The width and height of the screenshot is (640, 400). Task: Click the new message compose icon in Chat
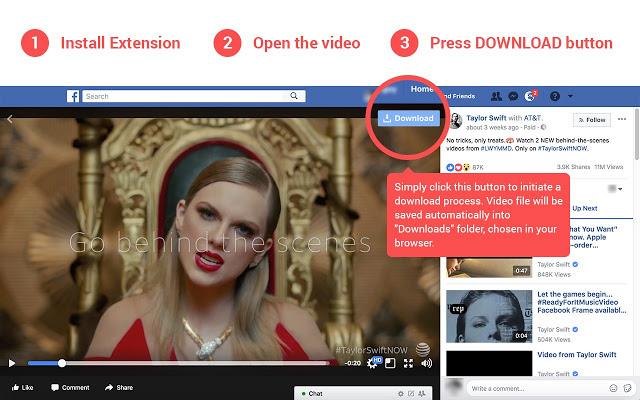tap(411, 393)
